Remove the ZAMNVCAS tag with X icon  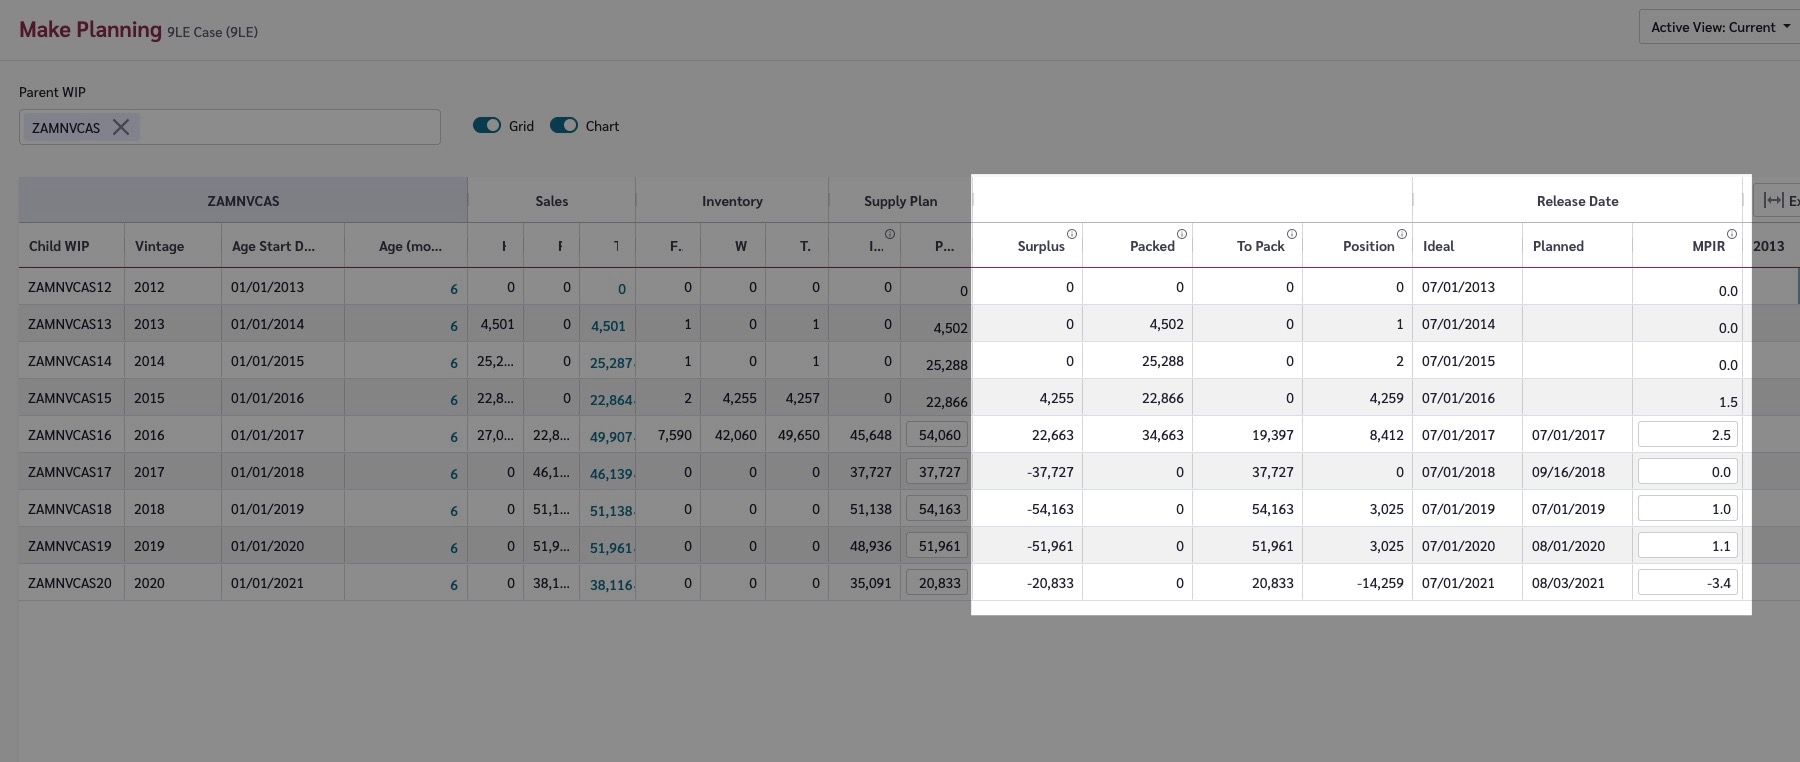pos(121,127)
